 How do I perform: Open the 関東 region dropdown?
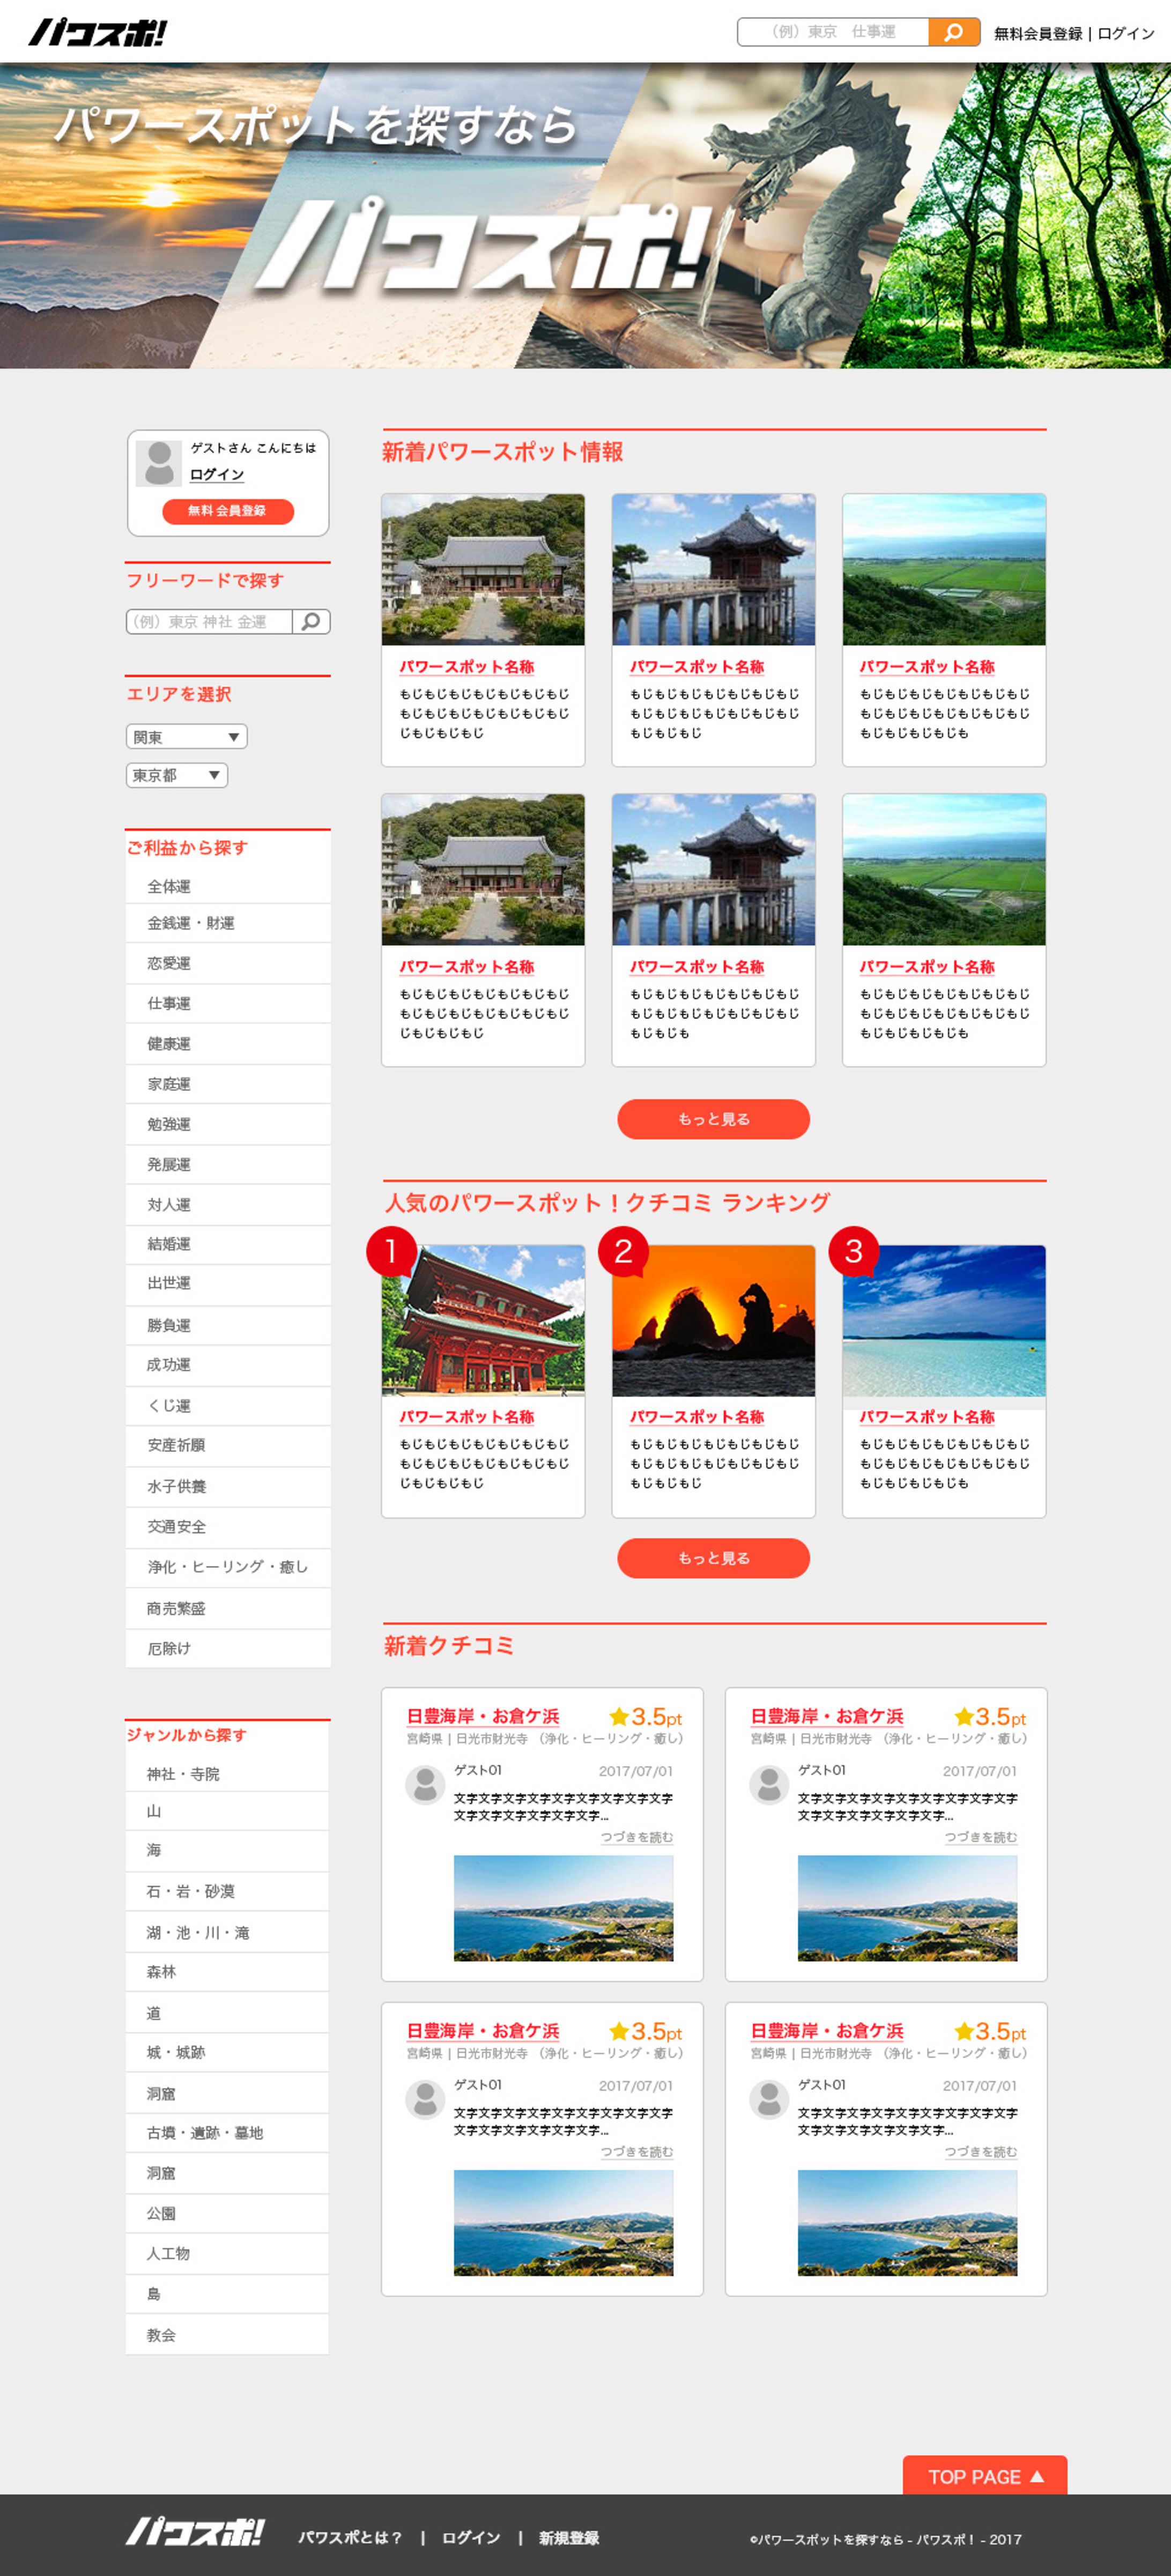pos(187,737)
